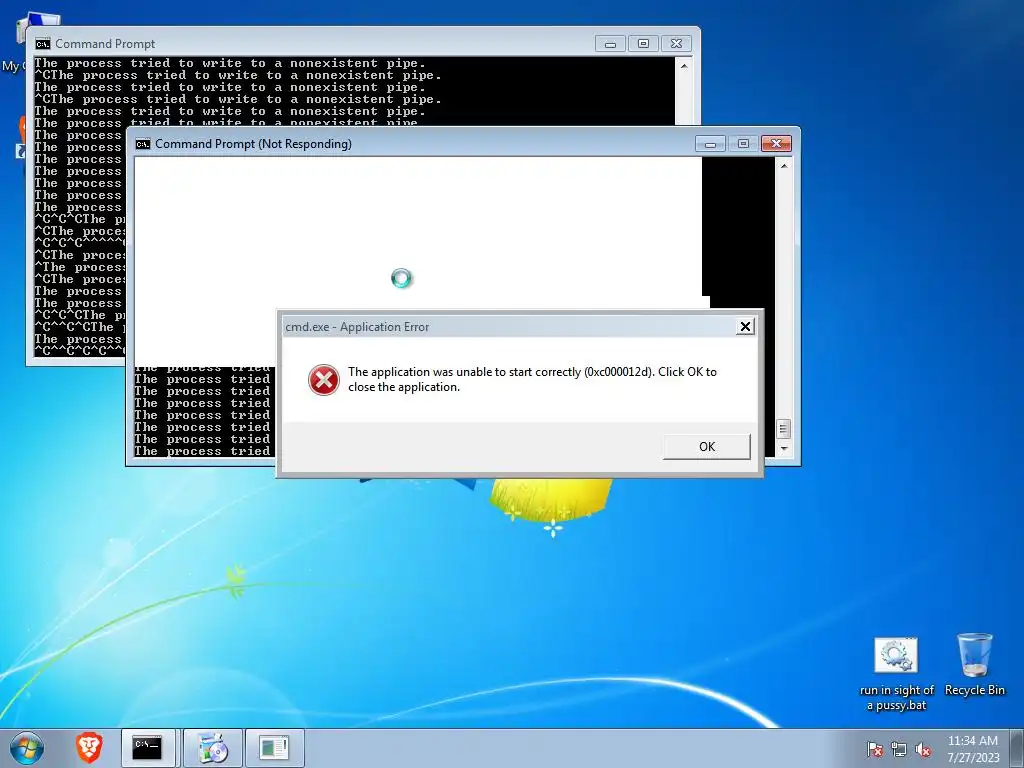Maximize the back Command Prompt window
Screen dimensions: 1024x768
coord(643,43)
